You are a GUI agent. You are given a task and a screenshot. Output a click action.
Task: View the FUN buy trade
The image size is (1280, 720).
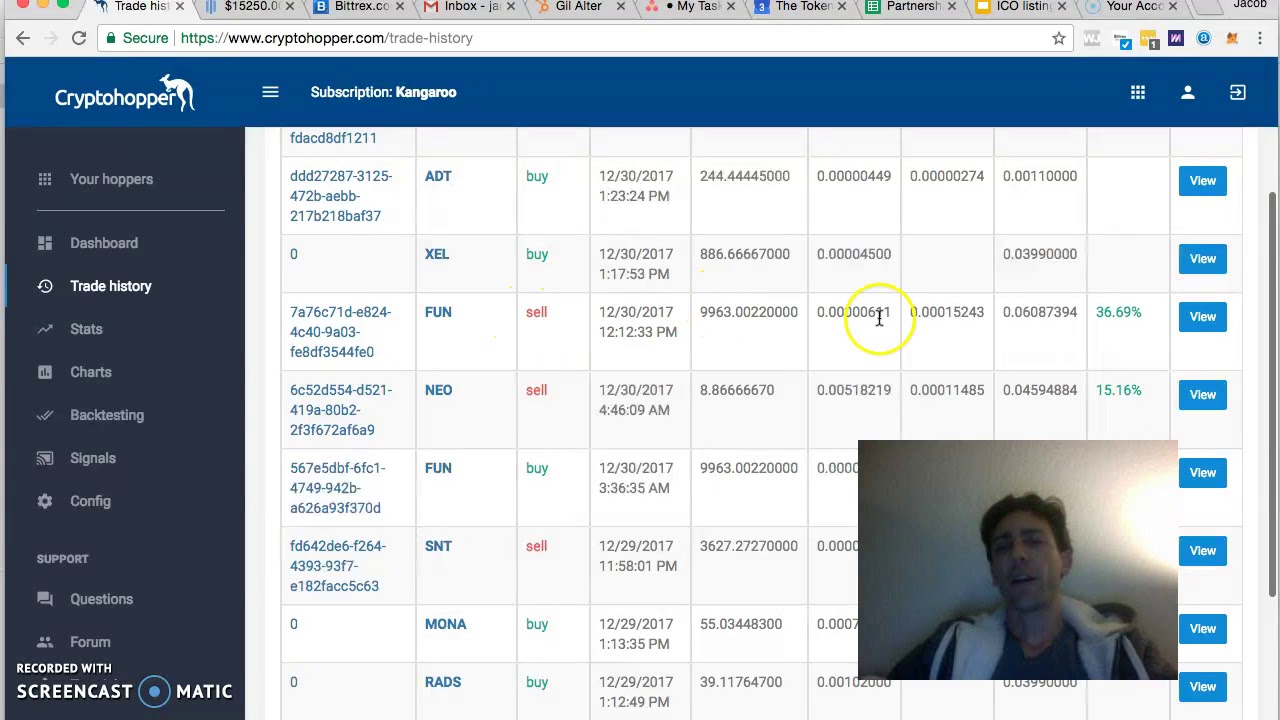pyautogui.click(x=1202, y=473)
